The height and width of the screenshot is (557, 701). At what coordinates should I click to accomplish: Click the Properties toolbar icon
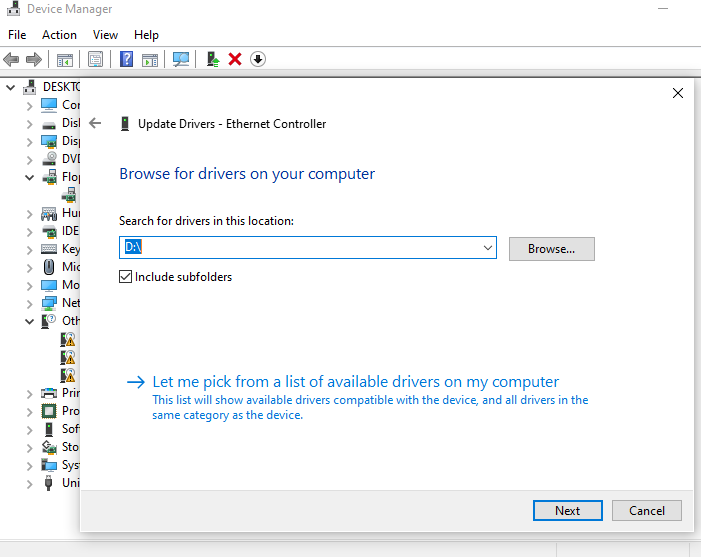pyautogui.click(x=95, y=60)
